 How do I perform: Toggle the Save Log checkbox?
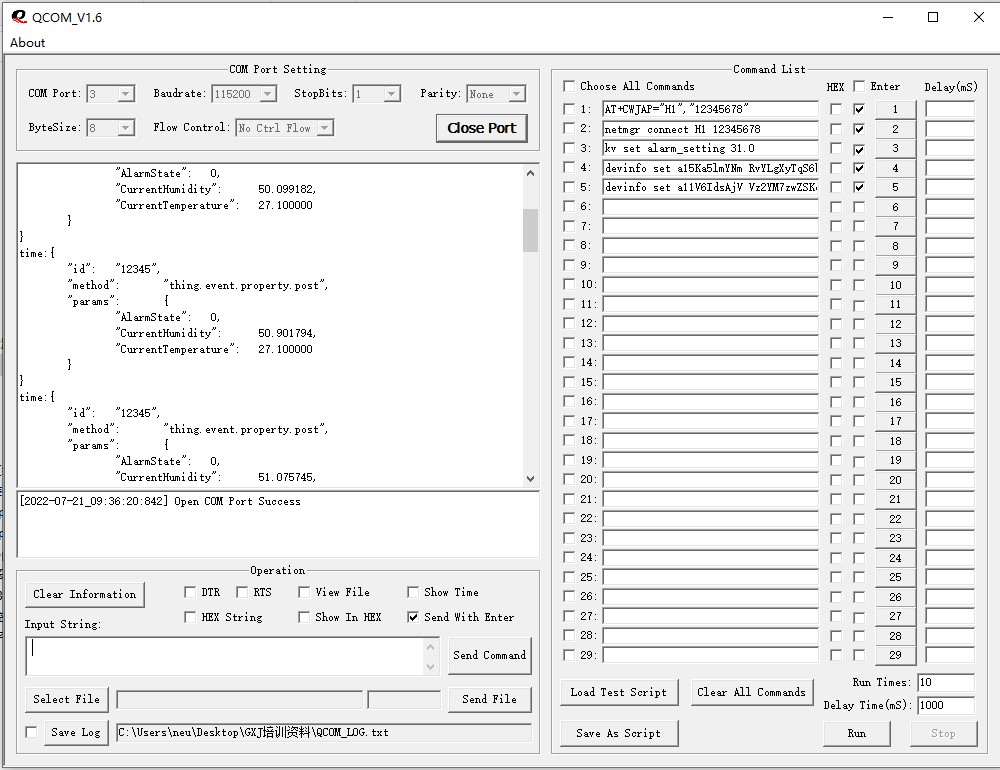[31, 732]
